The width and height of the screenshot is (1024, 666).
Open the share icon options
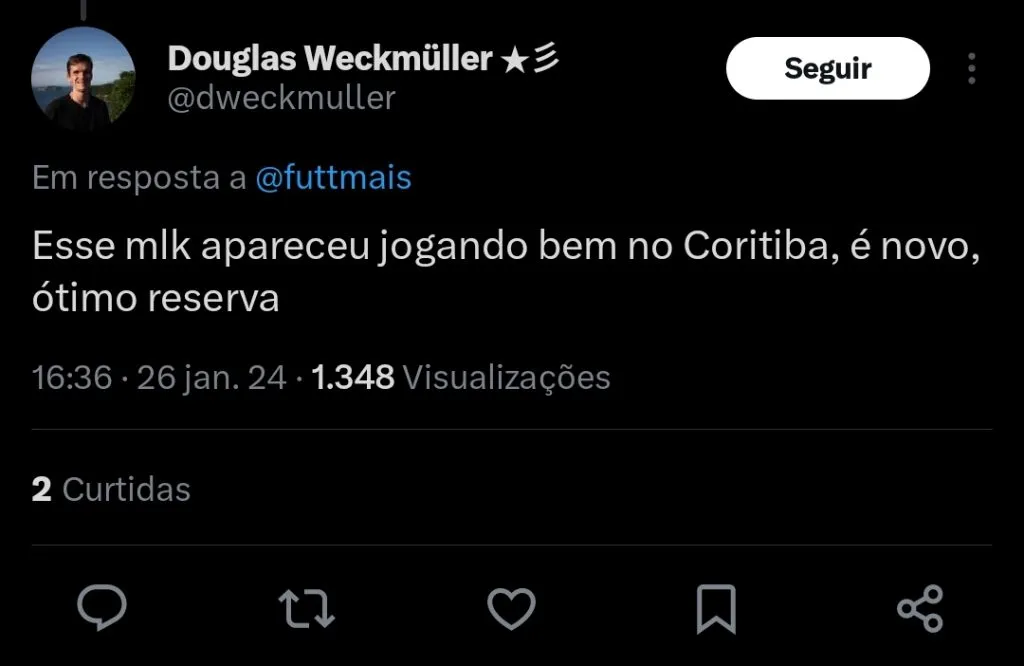[x=919, y=608]
